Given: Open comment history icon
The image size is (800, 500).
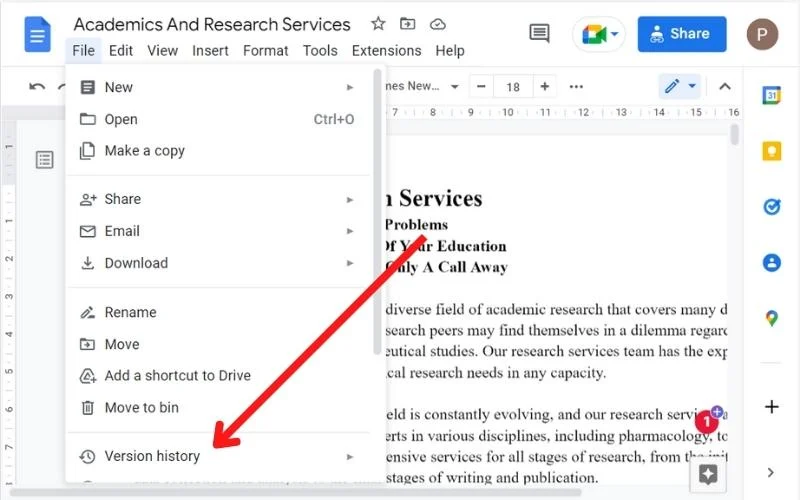Looking at the screenshot, I should coord(539,34).
